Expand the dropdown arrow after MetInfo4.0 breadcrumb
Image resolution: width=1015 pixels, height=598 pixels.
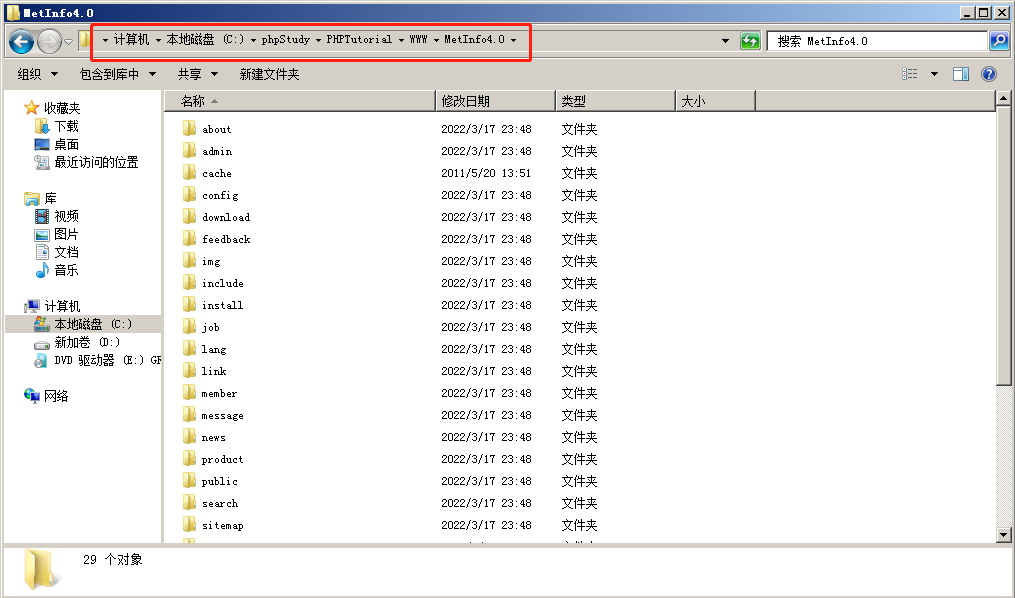[x=513, y=40]
